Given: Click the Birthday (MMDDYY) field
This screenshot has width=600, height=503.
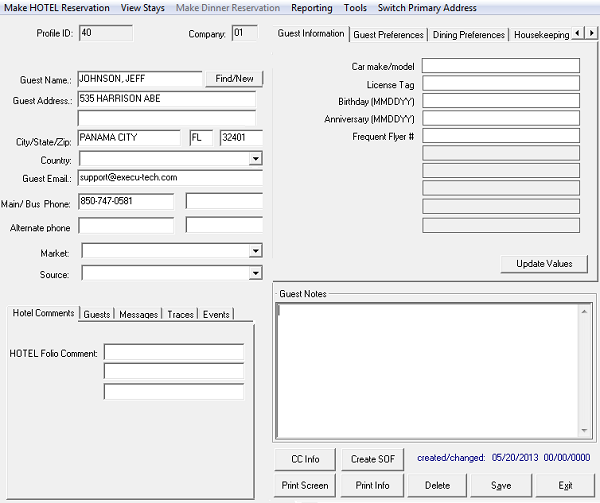Looking at the screenshot, I should [x=501, y=101].
